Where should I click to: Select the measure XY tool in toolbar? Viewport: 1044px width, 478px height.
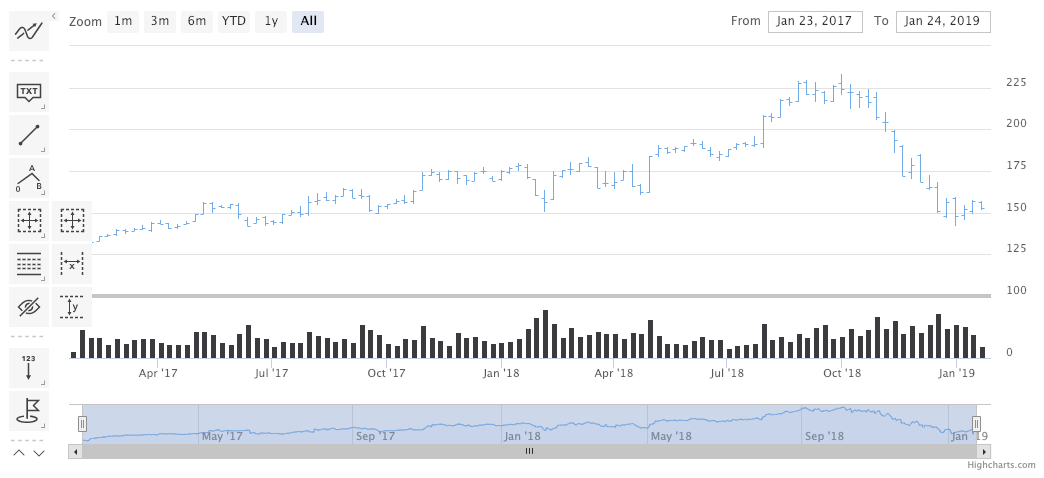tap(29, 220)
